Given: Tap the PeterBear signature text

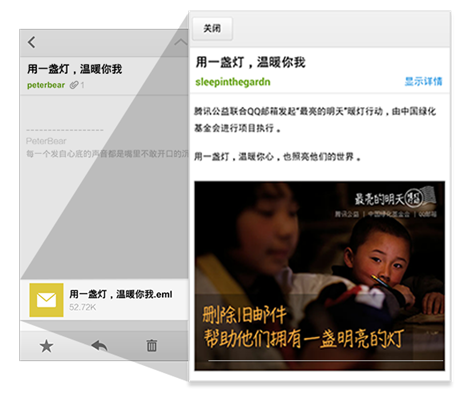Looking at the screenshot, I should pos(46,141).
